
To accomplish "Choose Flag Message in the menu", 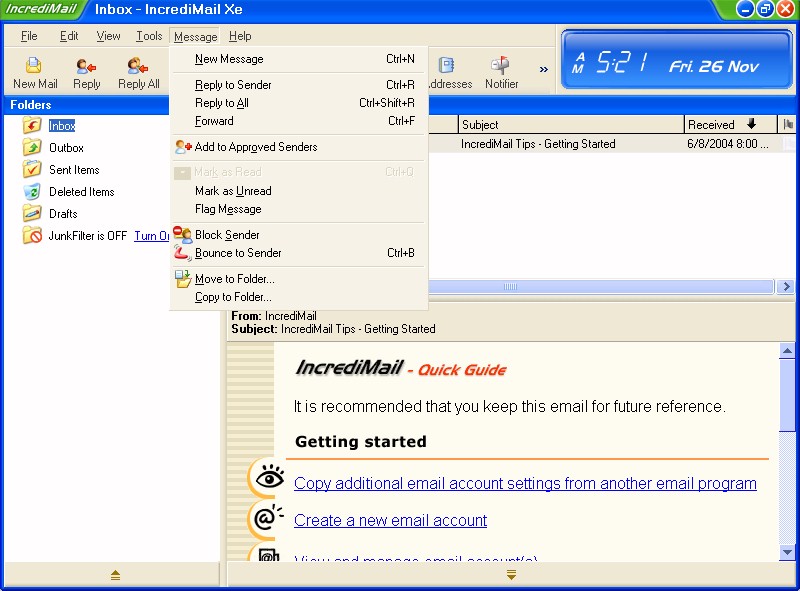I will [x=228, y=209].
